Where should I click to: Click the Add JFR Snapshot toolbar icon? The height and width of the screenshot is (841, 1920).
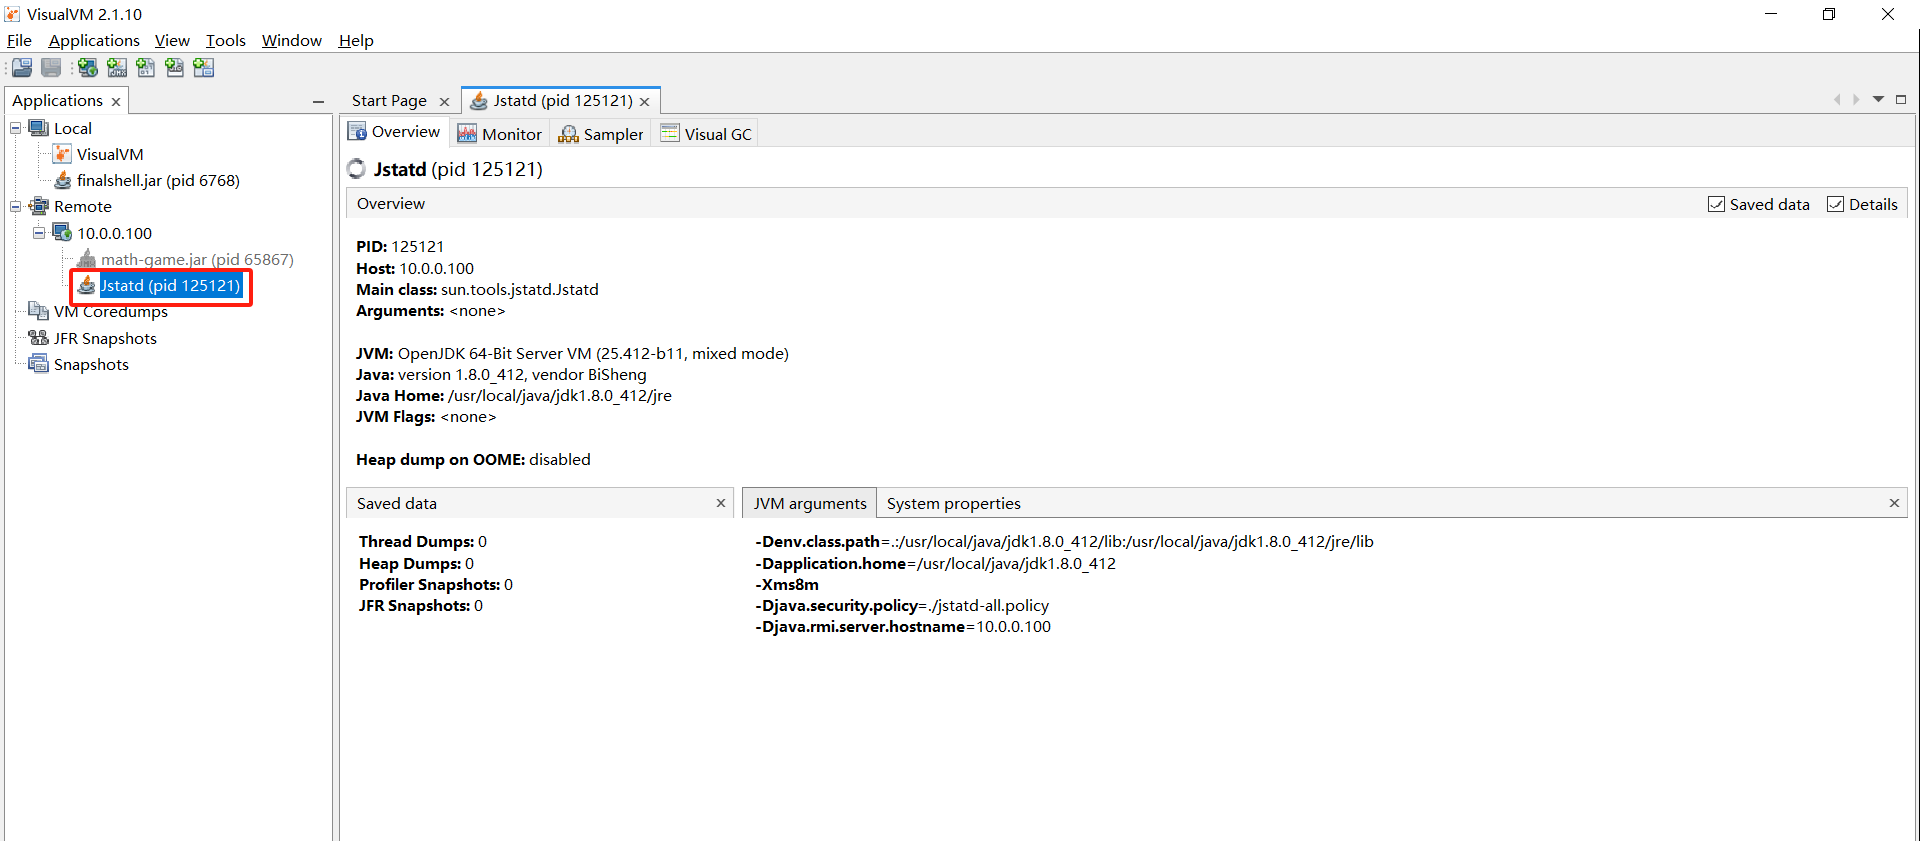[x=175, y=68]
